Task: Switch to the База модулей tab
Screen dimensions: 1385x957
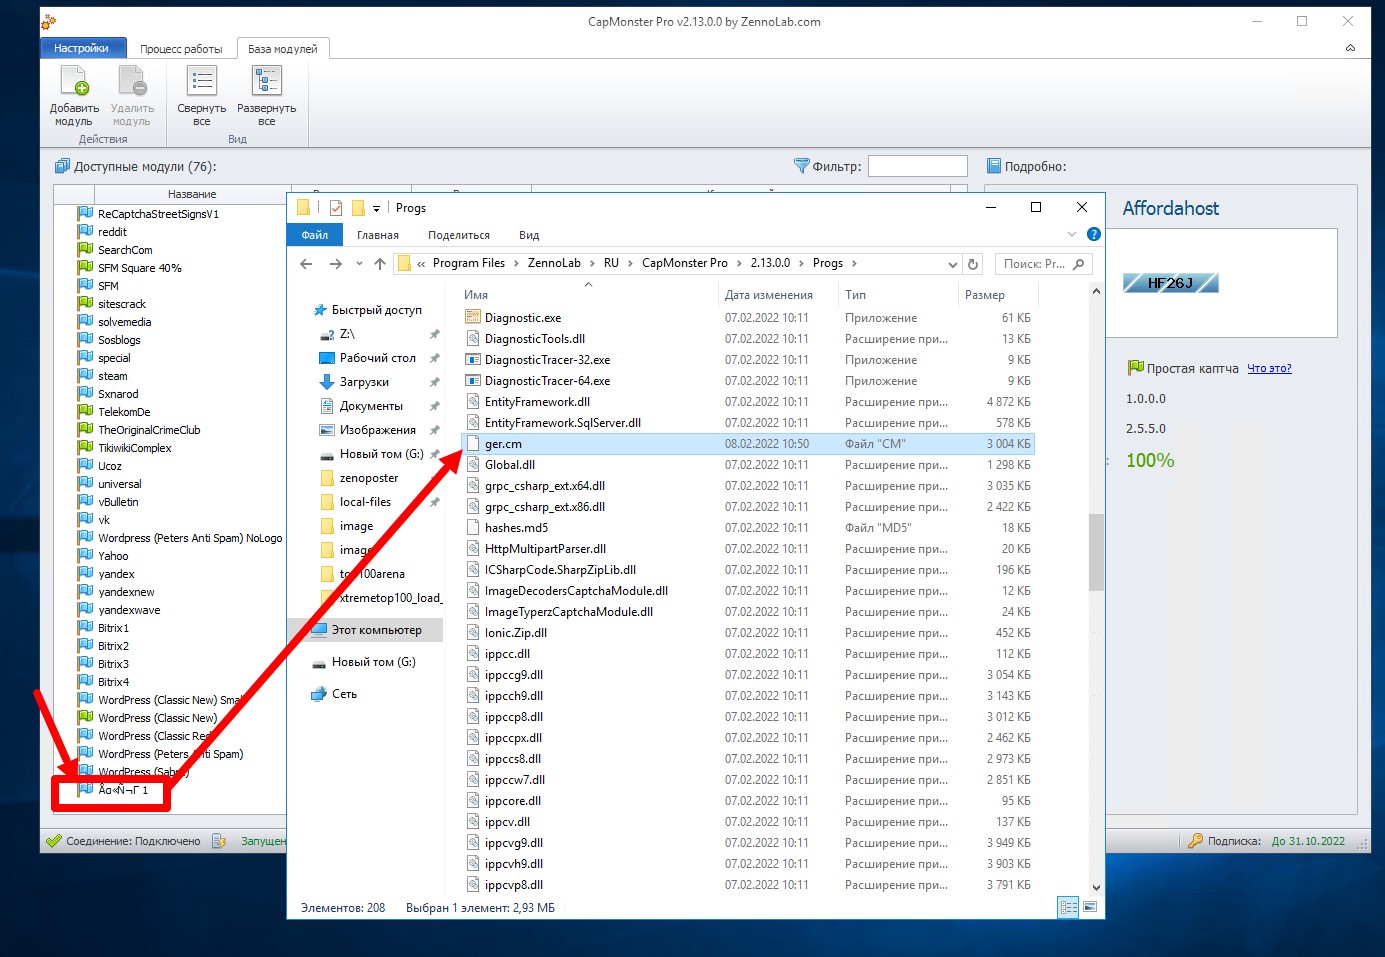Action: point(283,48)
